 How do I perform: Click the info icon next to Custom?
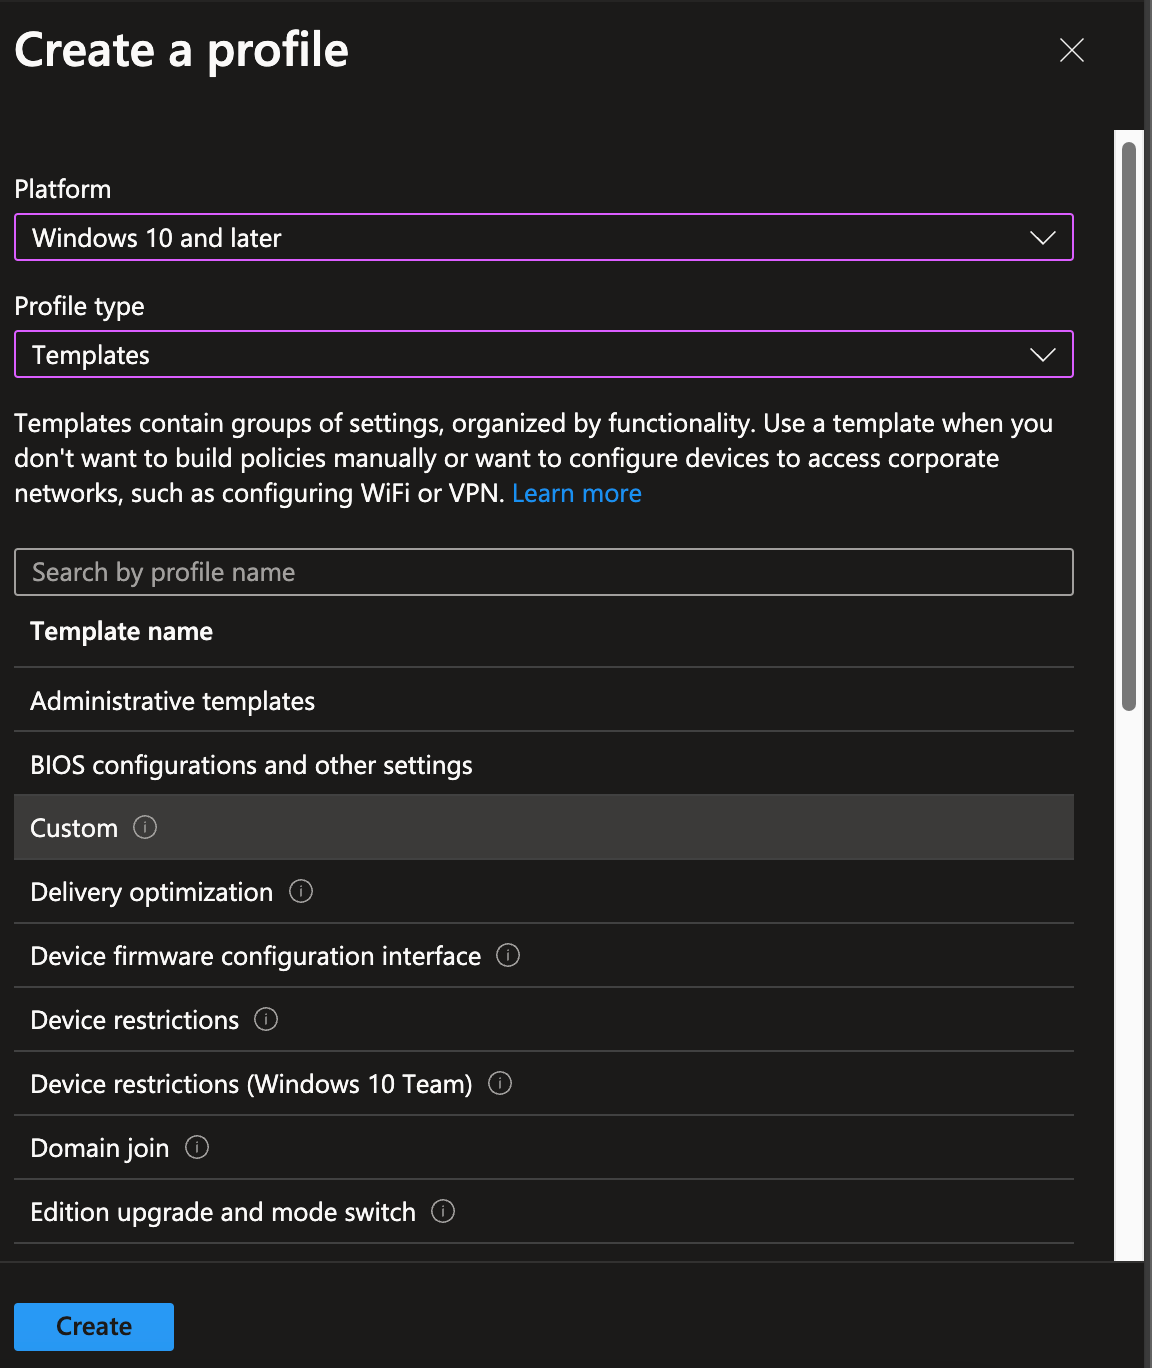(x=145, y=828)
